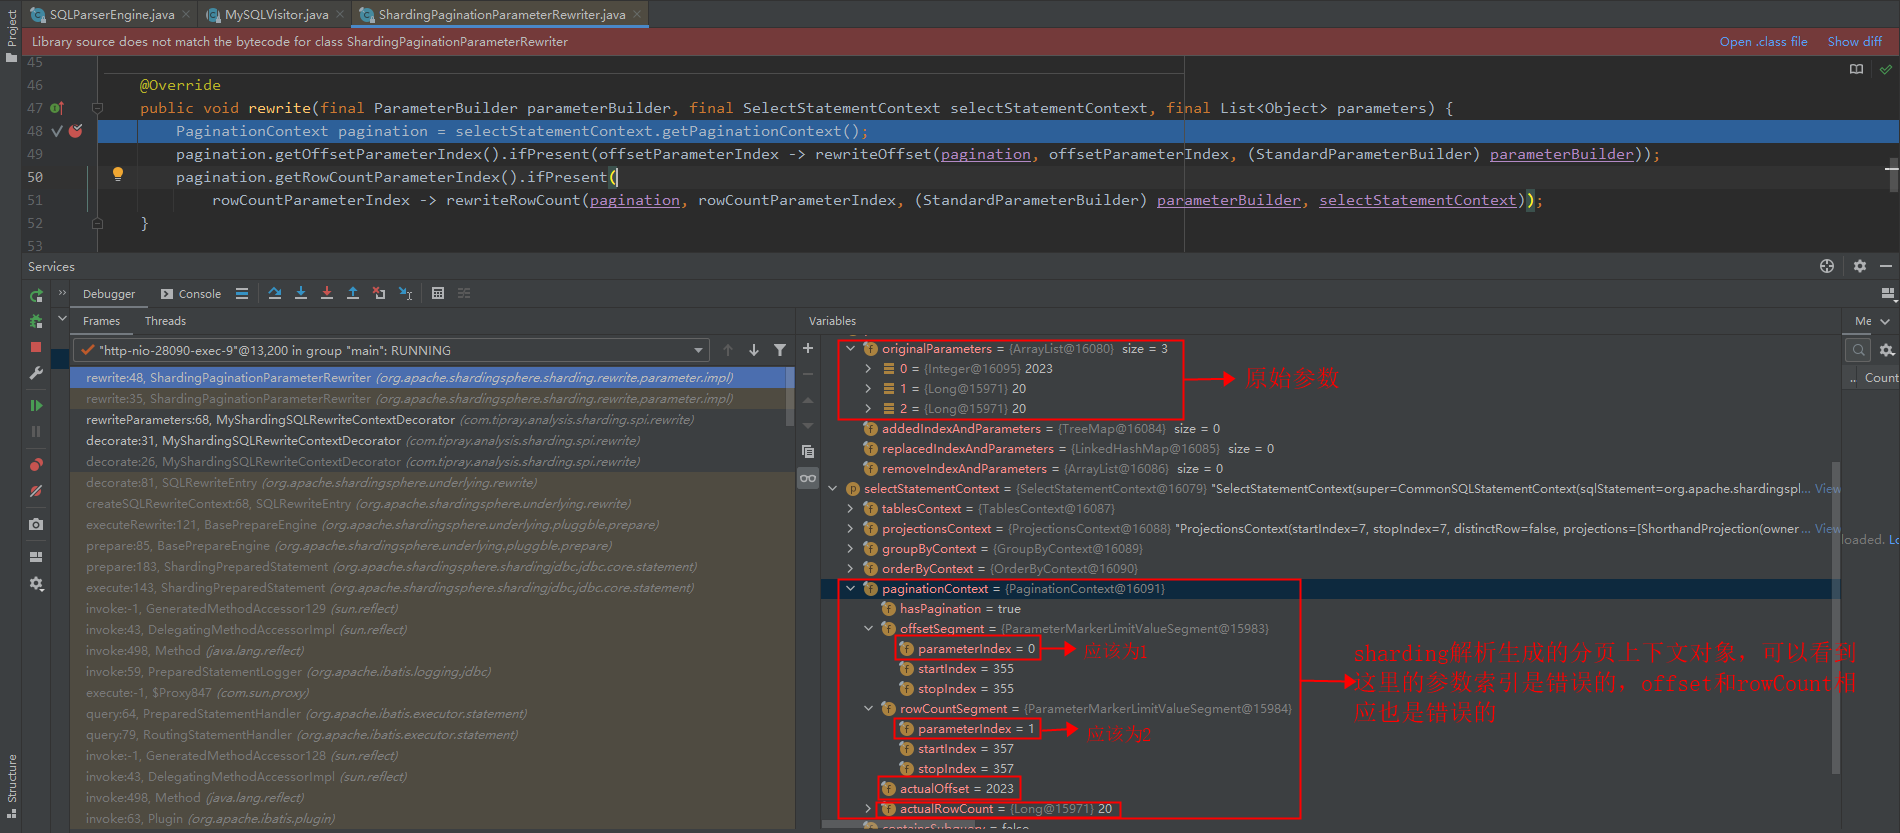The width and height of the screenshot is (1900, 833).
Task: Select the Frames tab
Action: [101, 321]
